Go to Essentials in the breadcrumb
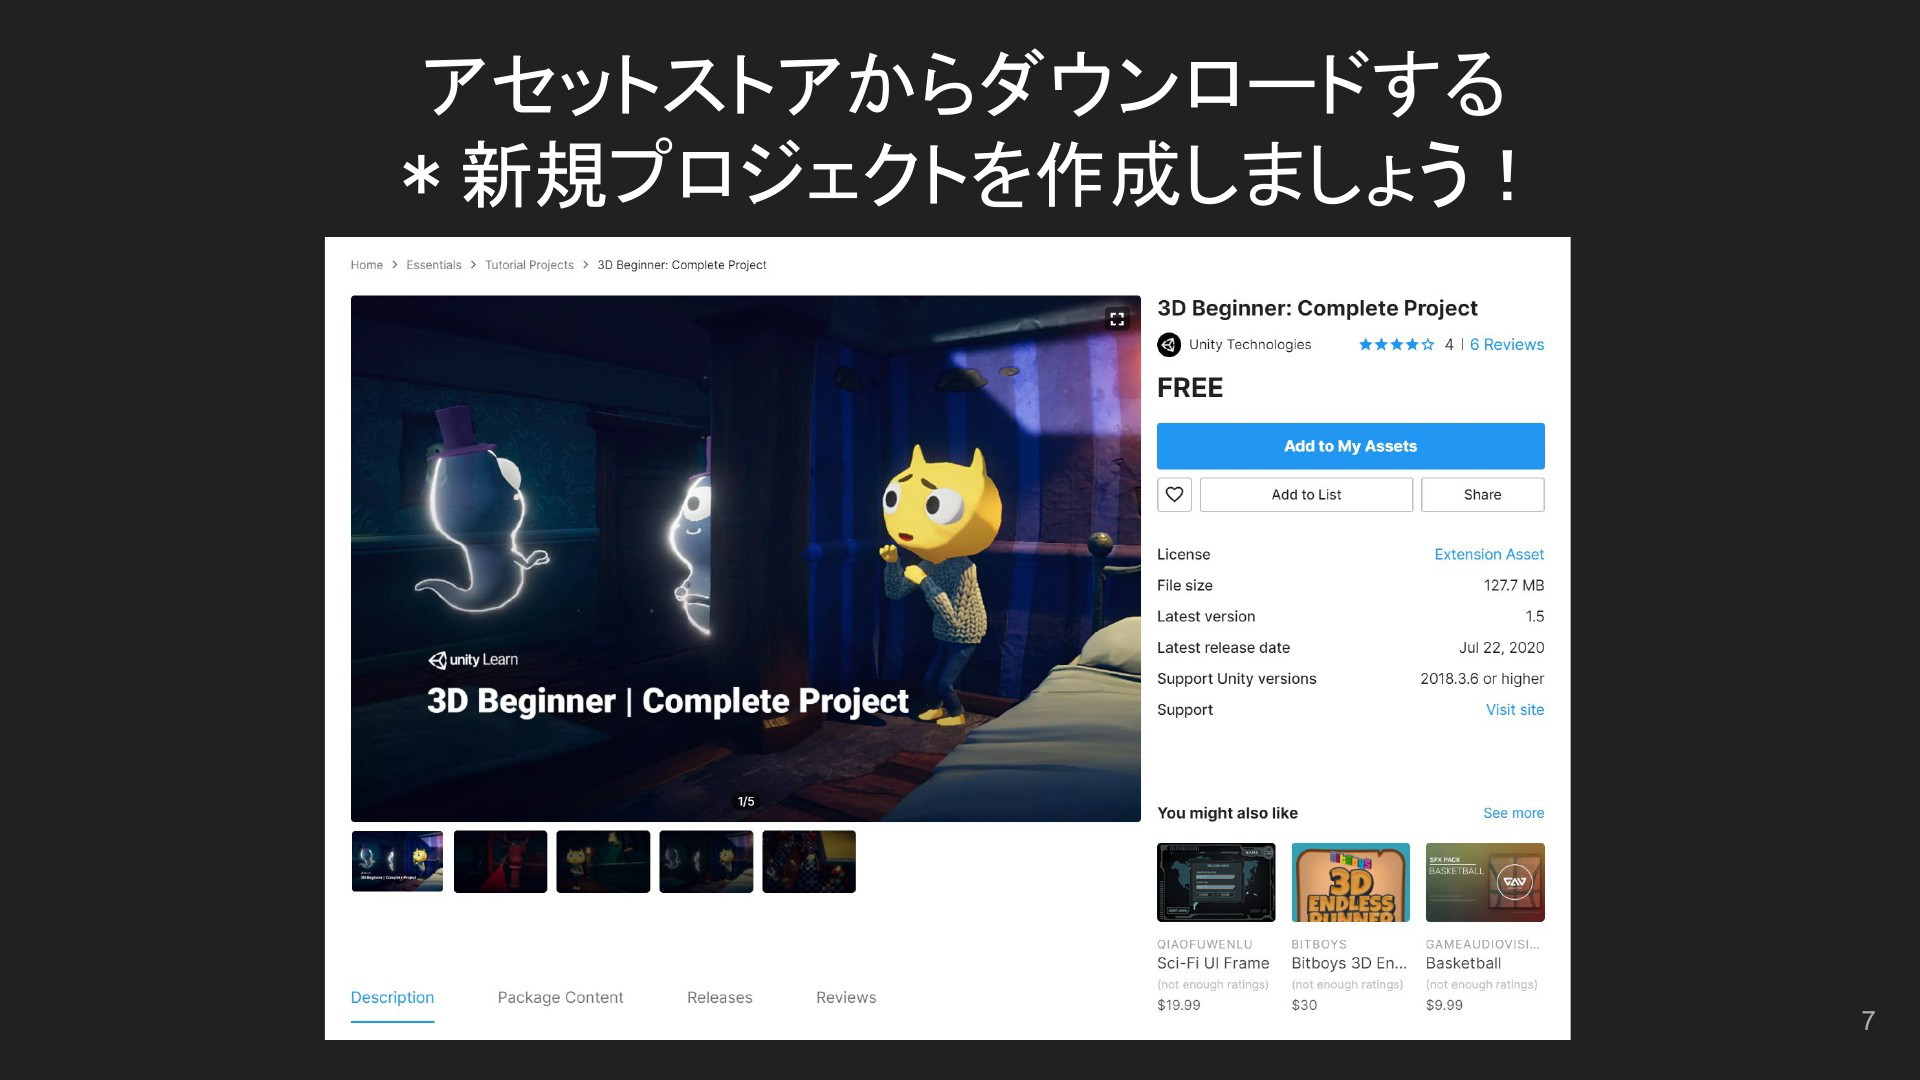 tap(433, 265)
